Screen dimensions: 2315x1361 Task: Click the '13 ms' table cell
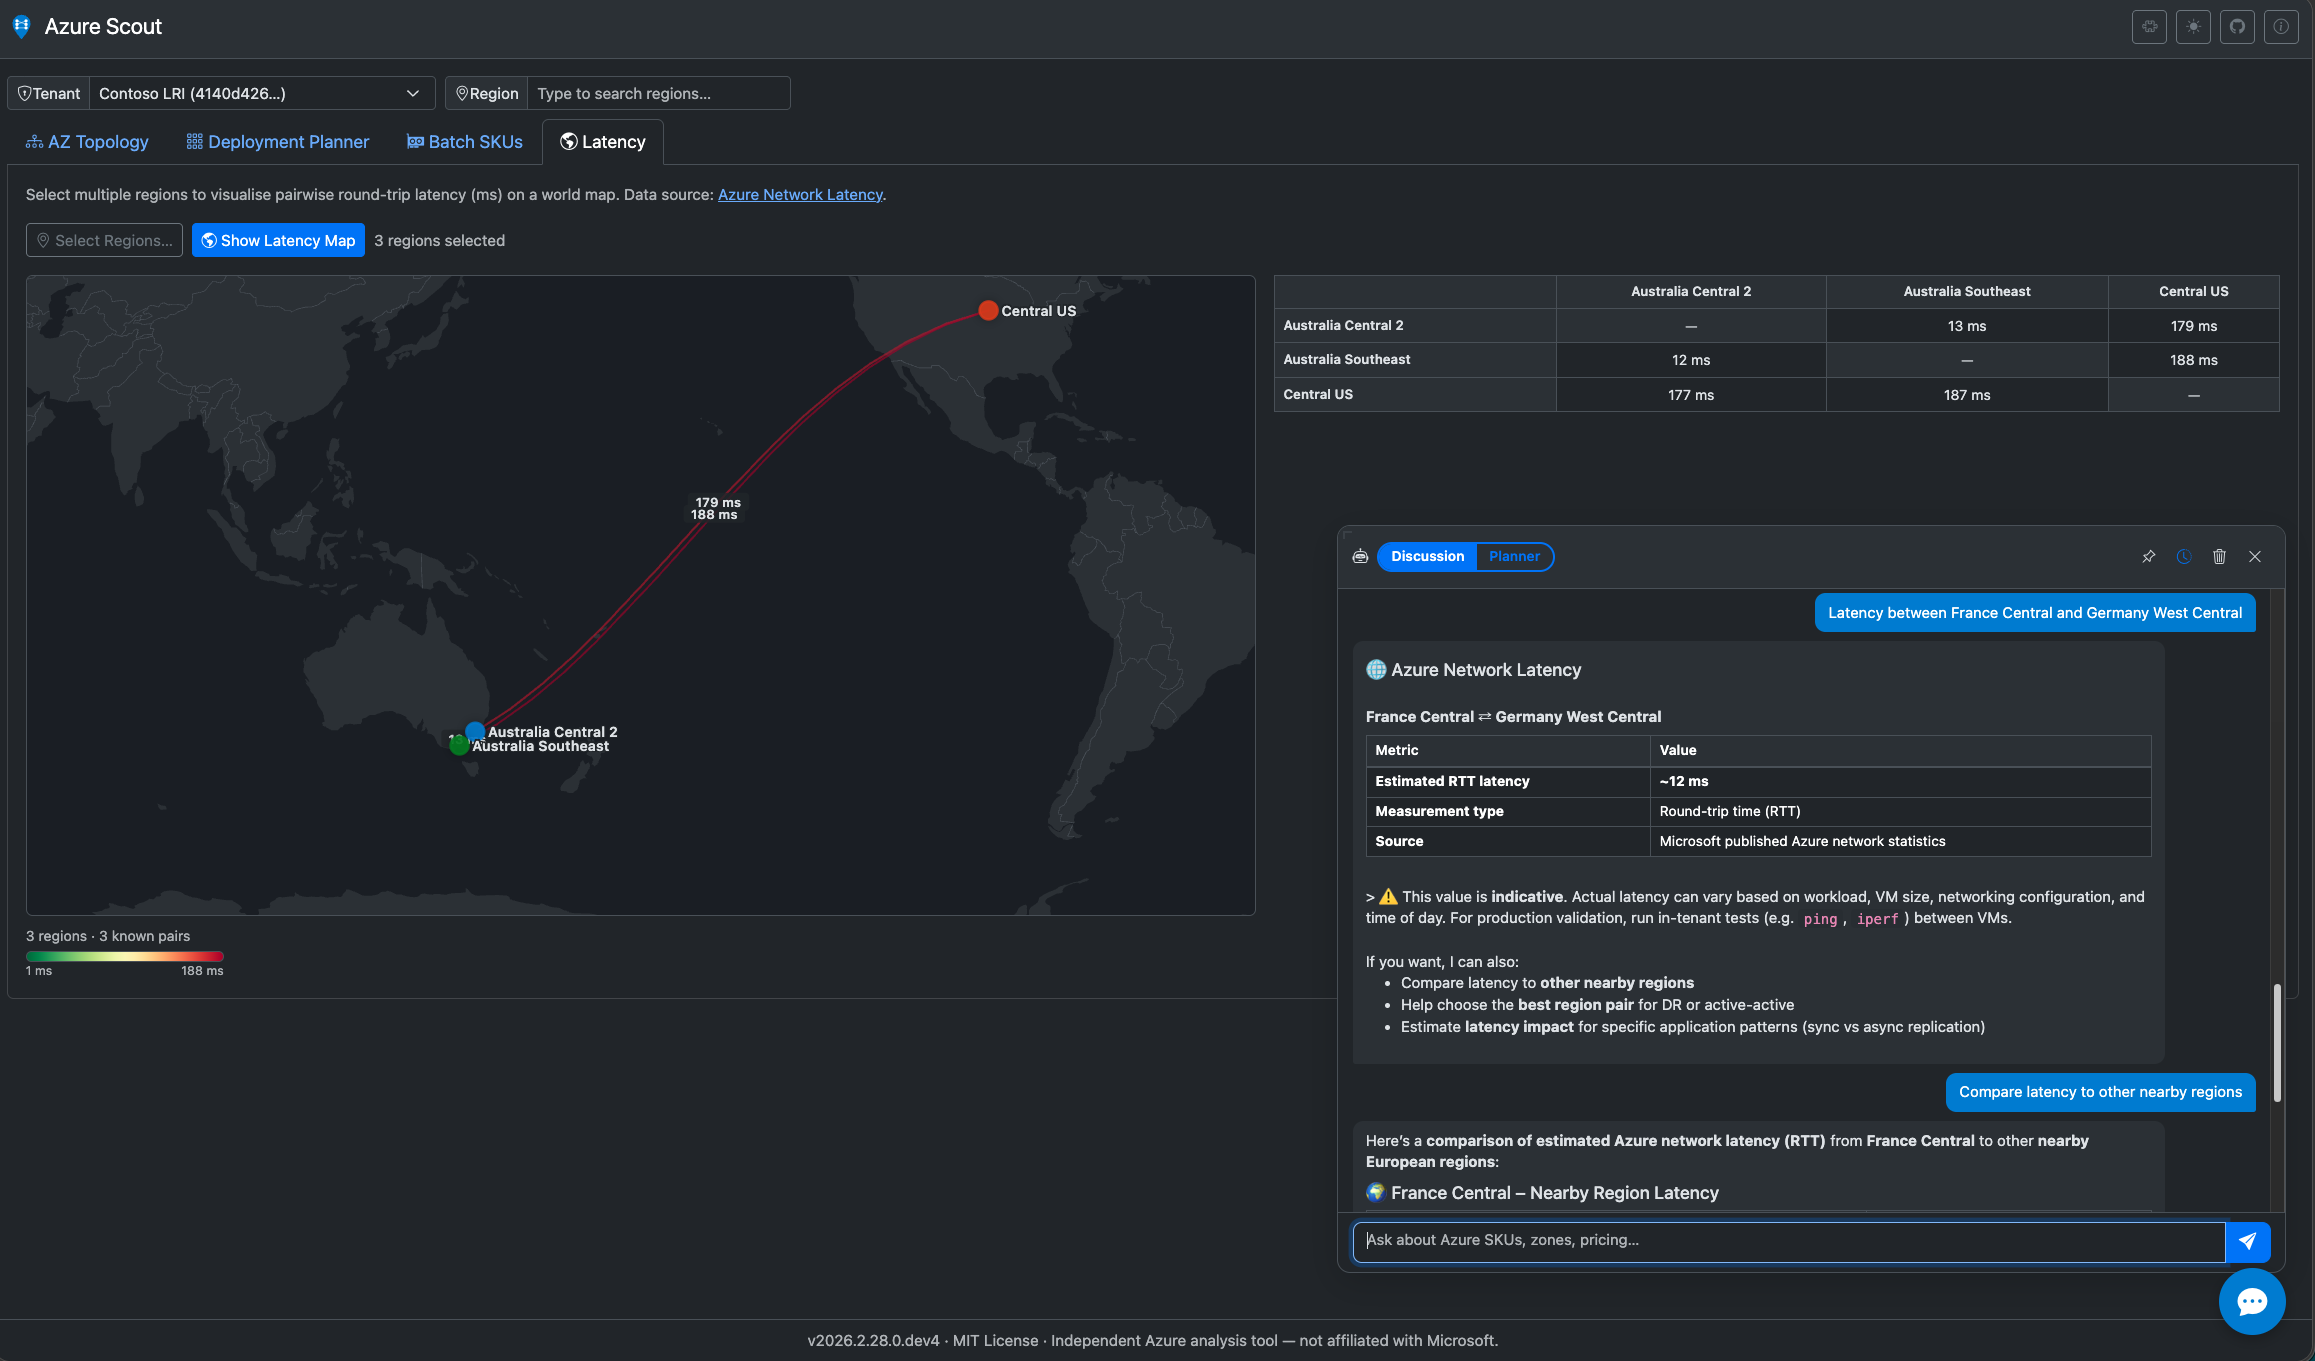[1967, 326]
